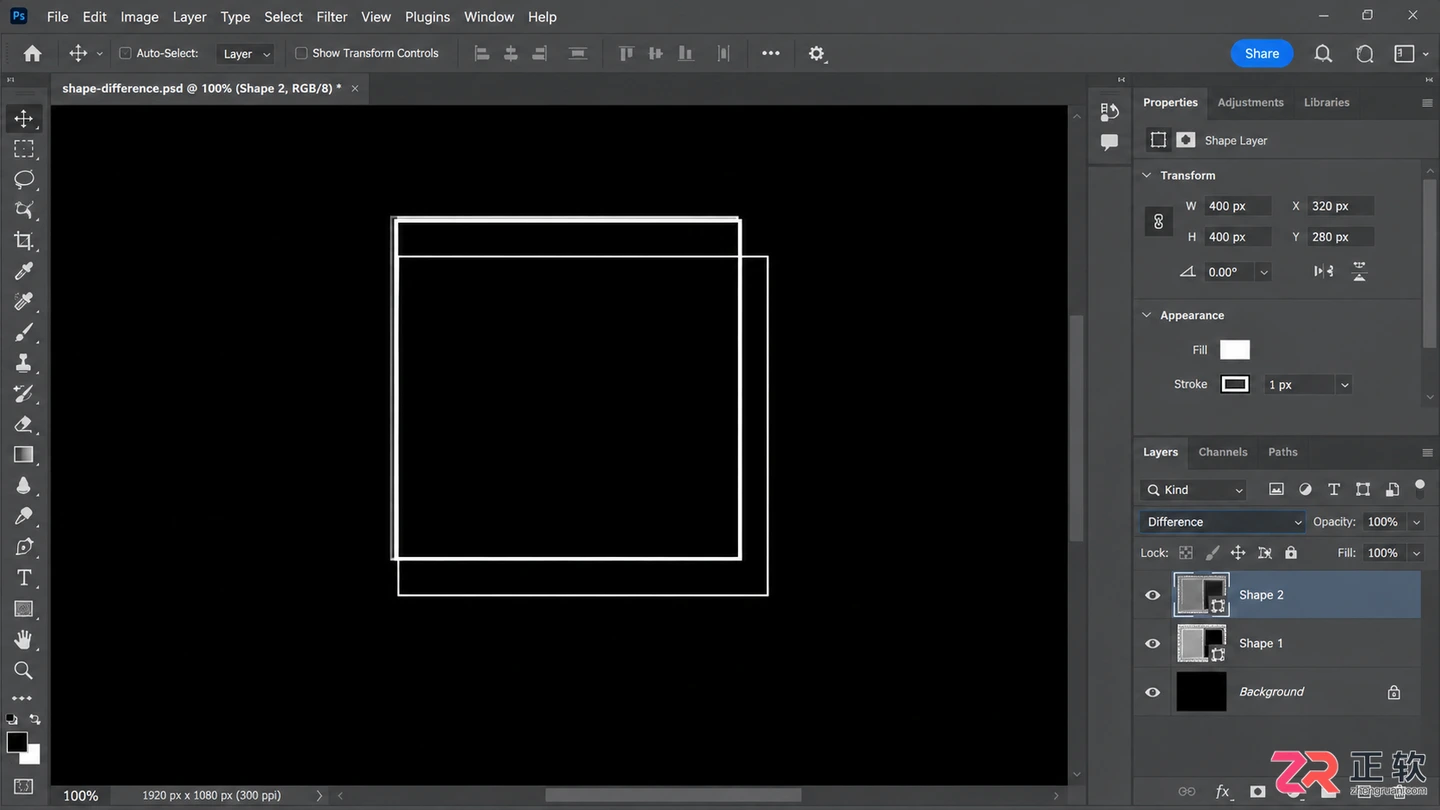Screen dimensions: 1440x810
Task: Switch to the Channels tab
Action: click(1223, 452)
